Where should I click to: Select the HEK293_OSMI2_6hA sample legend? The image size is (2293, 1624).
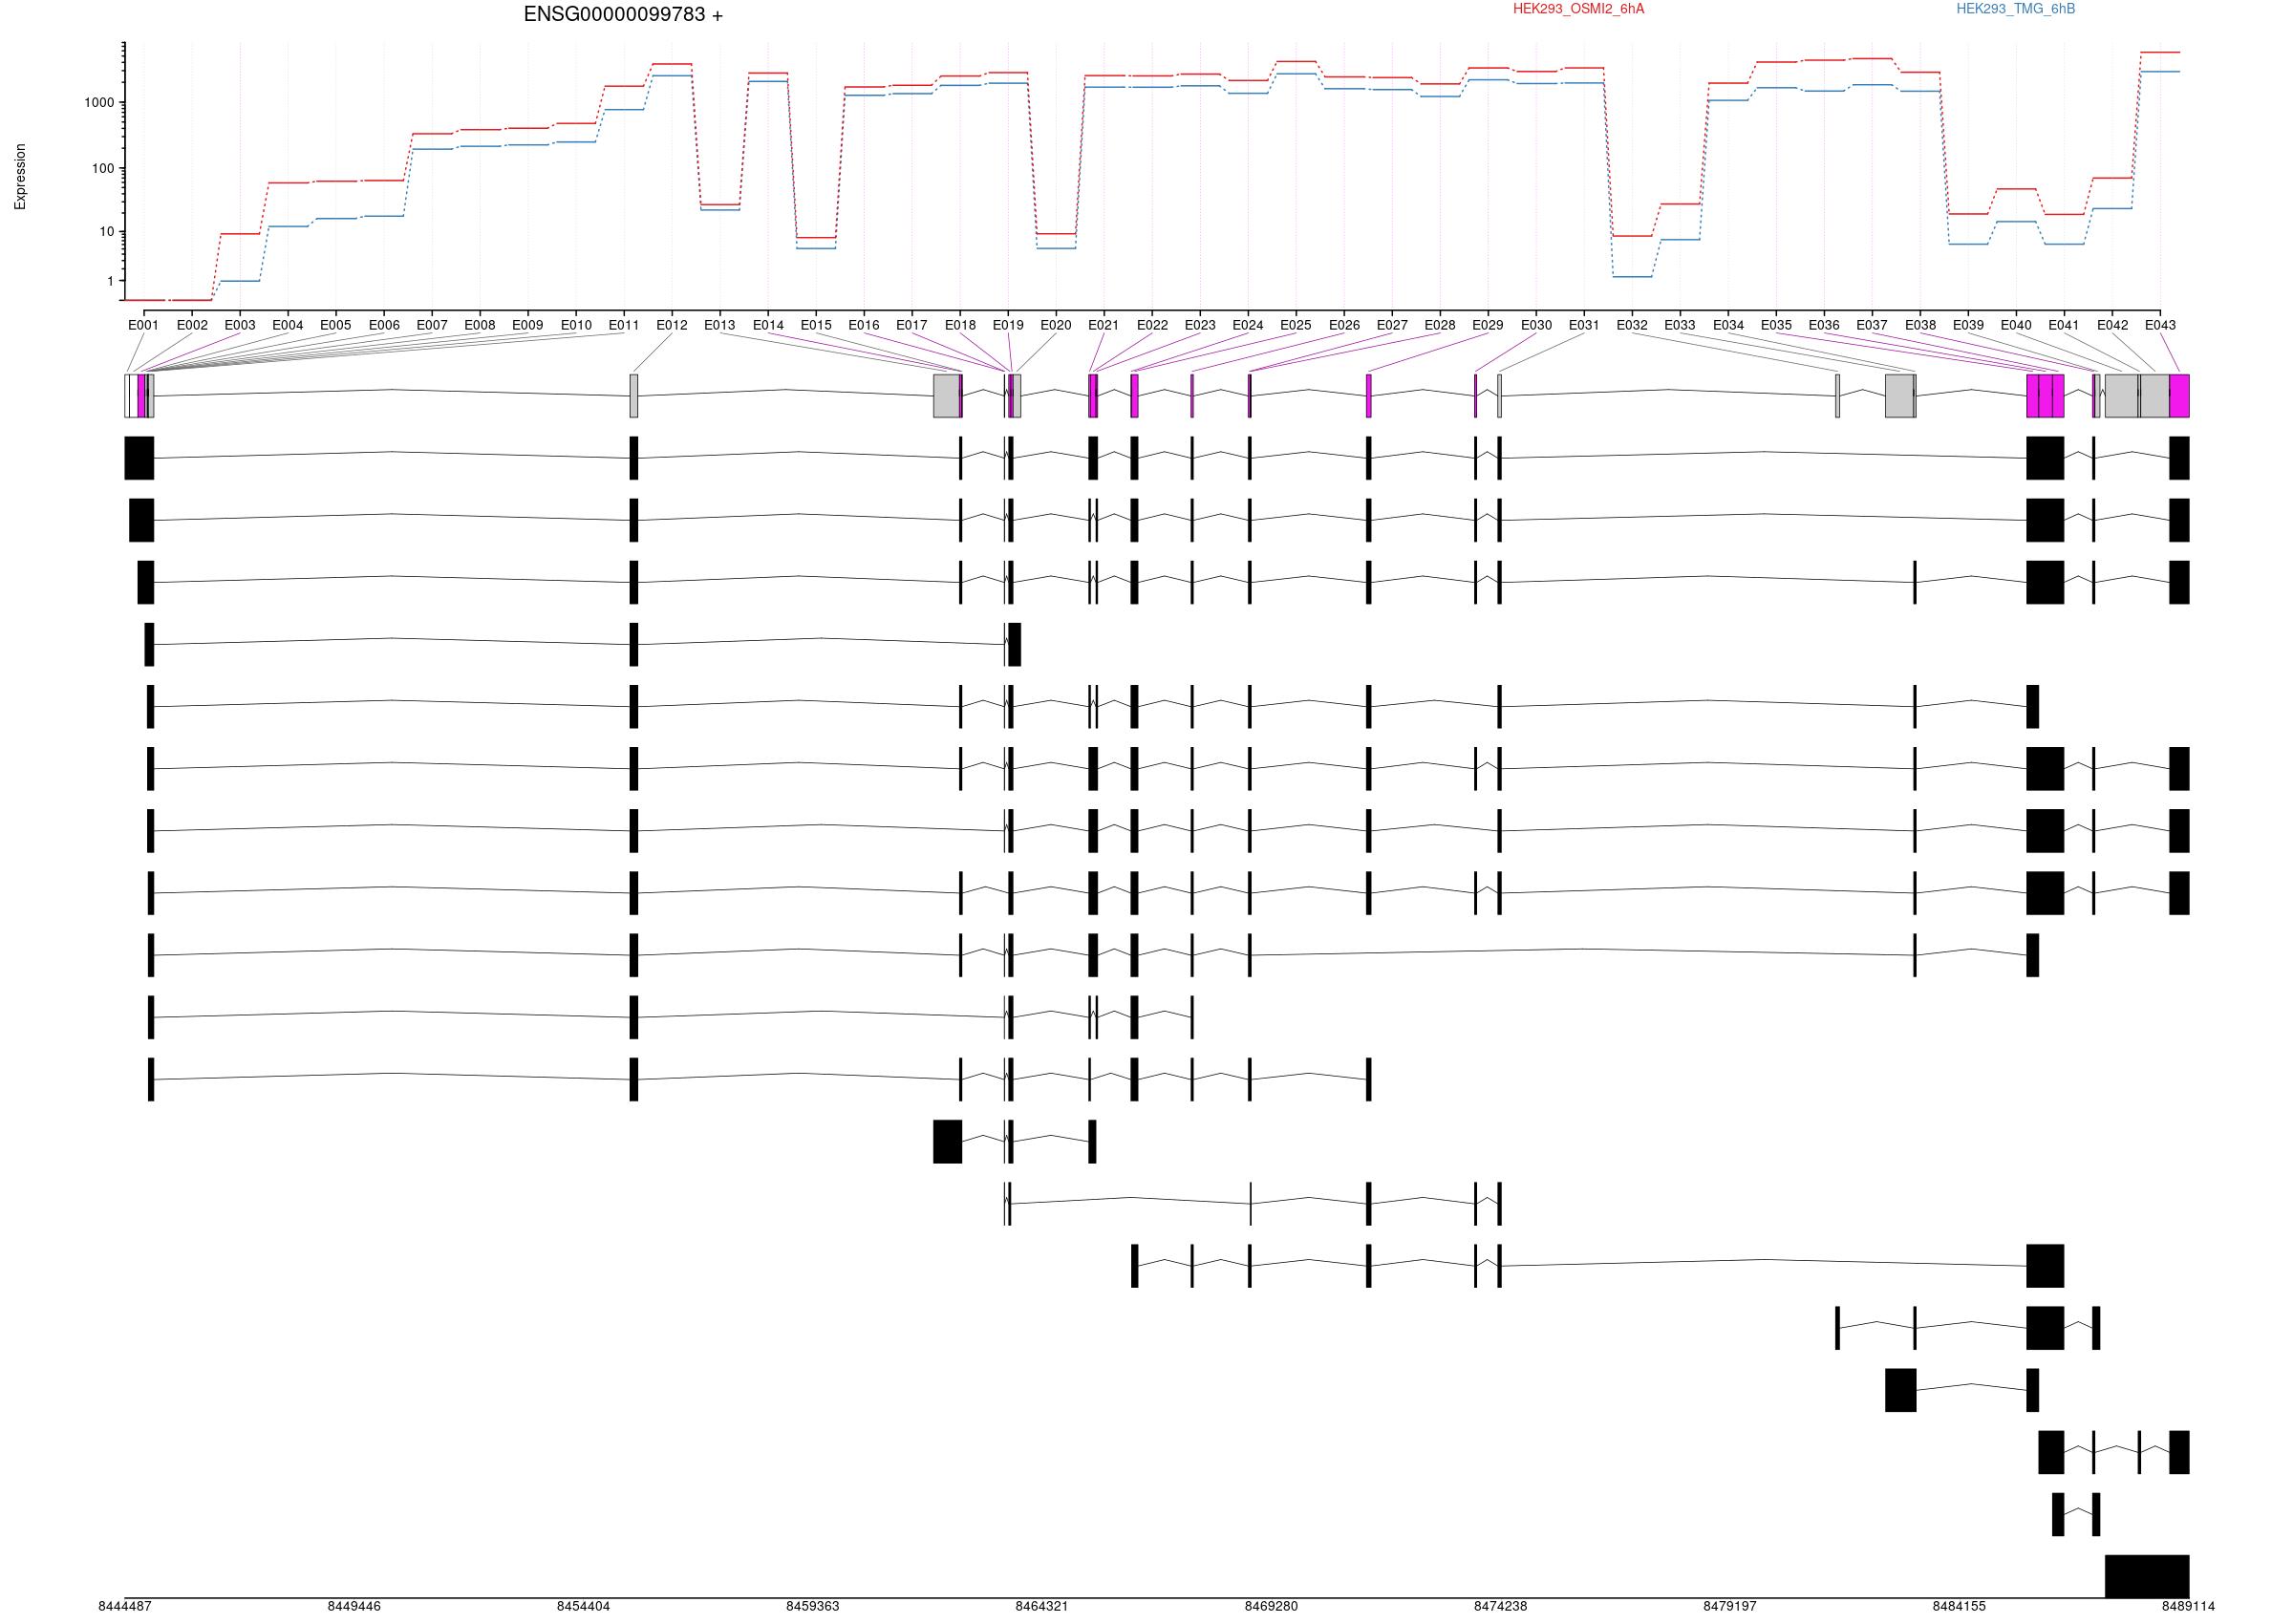click(1578, 9)
